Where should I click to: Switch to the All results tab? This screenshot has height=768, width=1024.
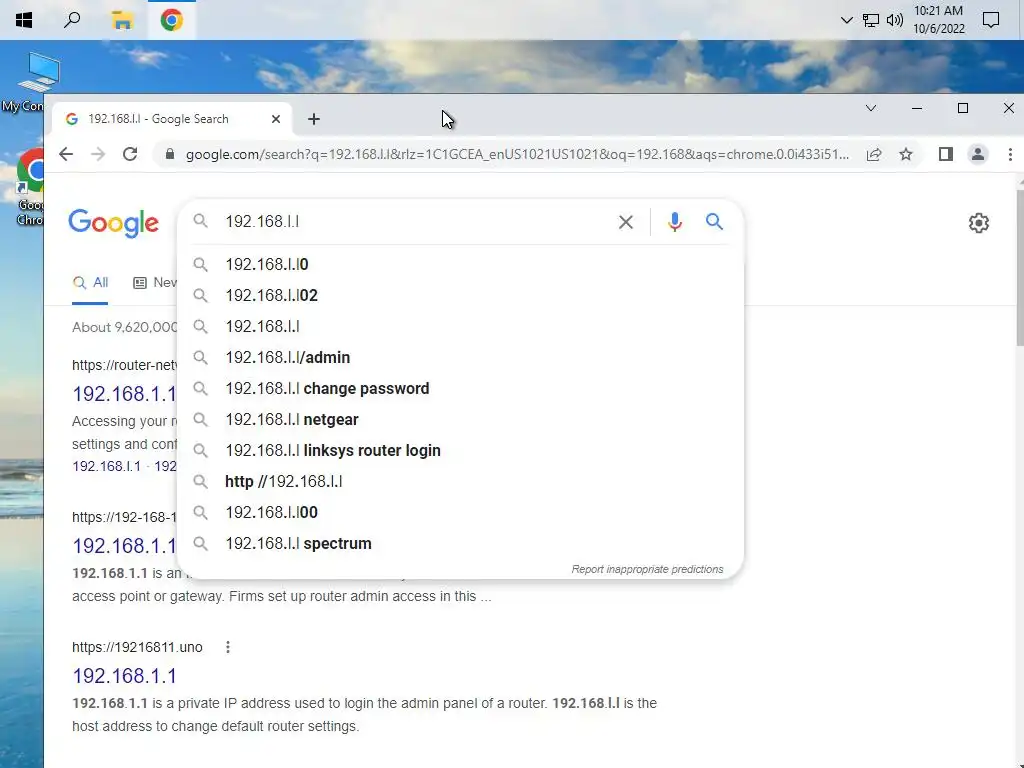pyautogui.click(x=90, y=283)
